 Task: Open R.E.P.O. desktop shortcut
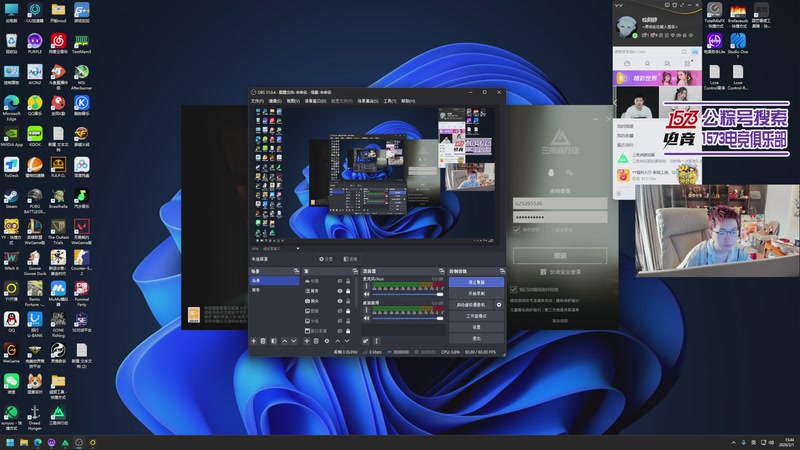58,167
